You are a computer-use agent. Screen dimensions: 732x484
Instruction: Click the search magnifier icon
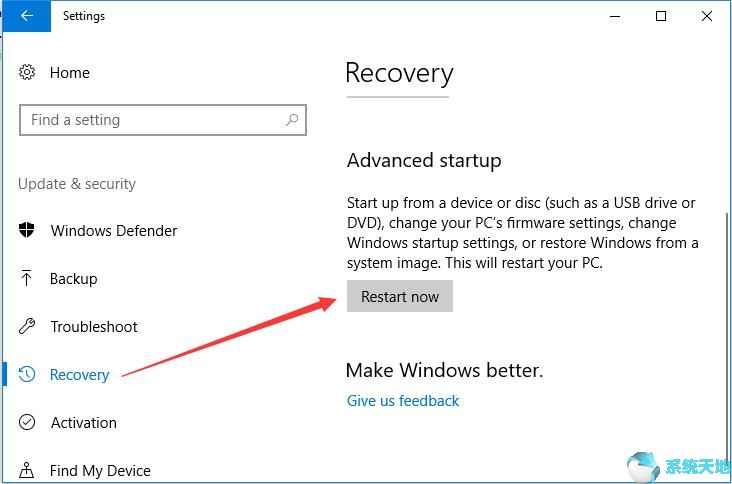coord(291,120)
